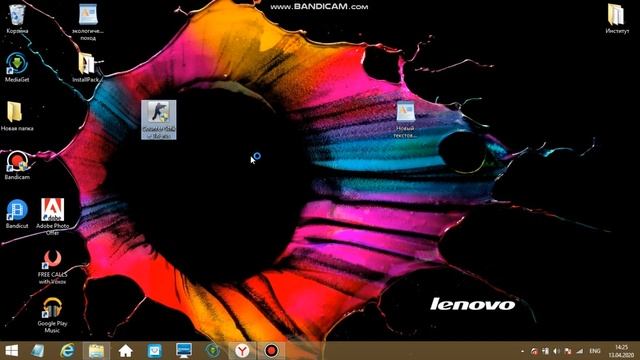Click the white house taskbar icon
Screen dimensions: 640x360
tap(125, 351)
